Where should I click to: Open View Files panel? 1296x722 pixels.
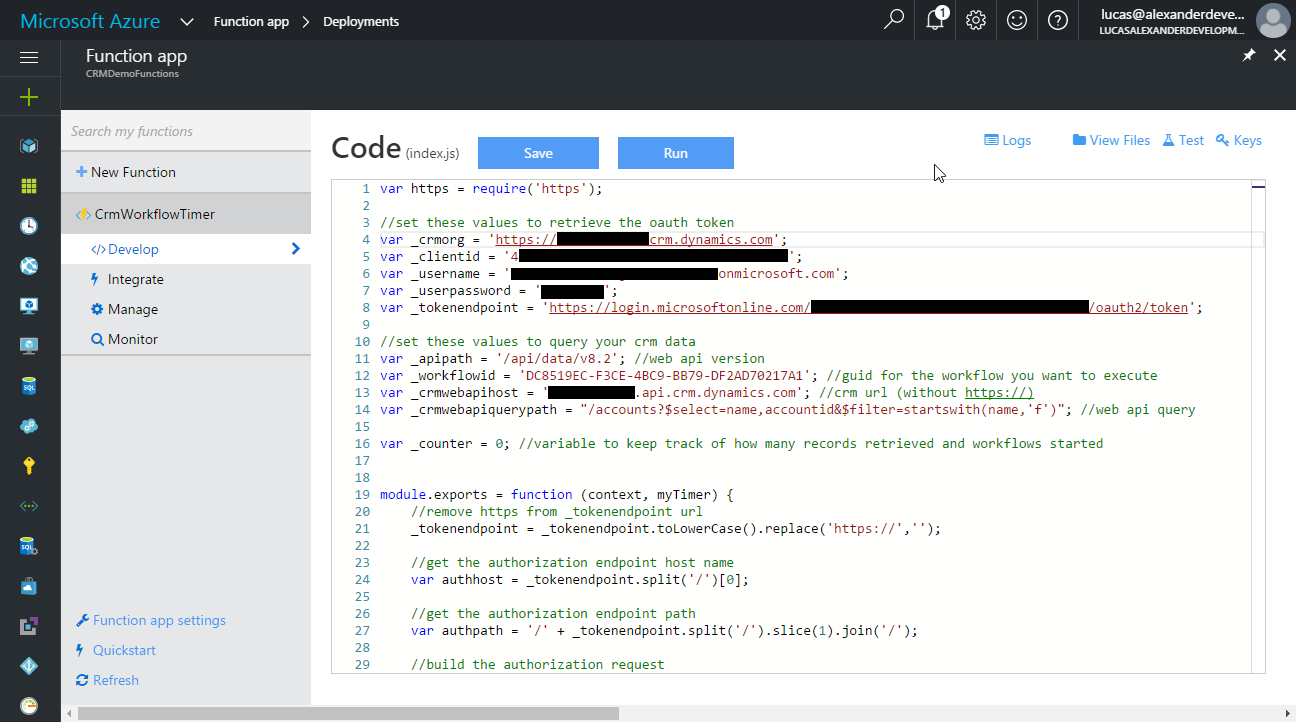click(1111, 141)
